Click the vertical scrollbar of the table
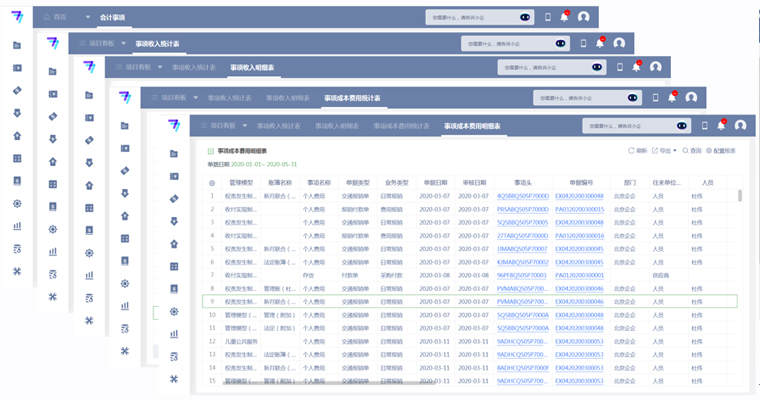Viewport: 760px width, 400px height. (740, 195)
